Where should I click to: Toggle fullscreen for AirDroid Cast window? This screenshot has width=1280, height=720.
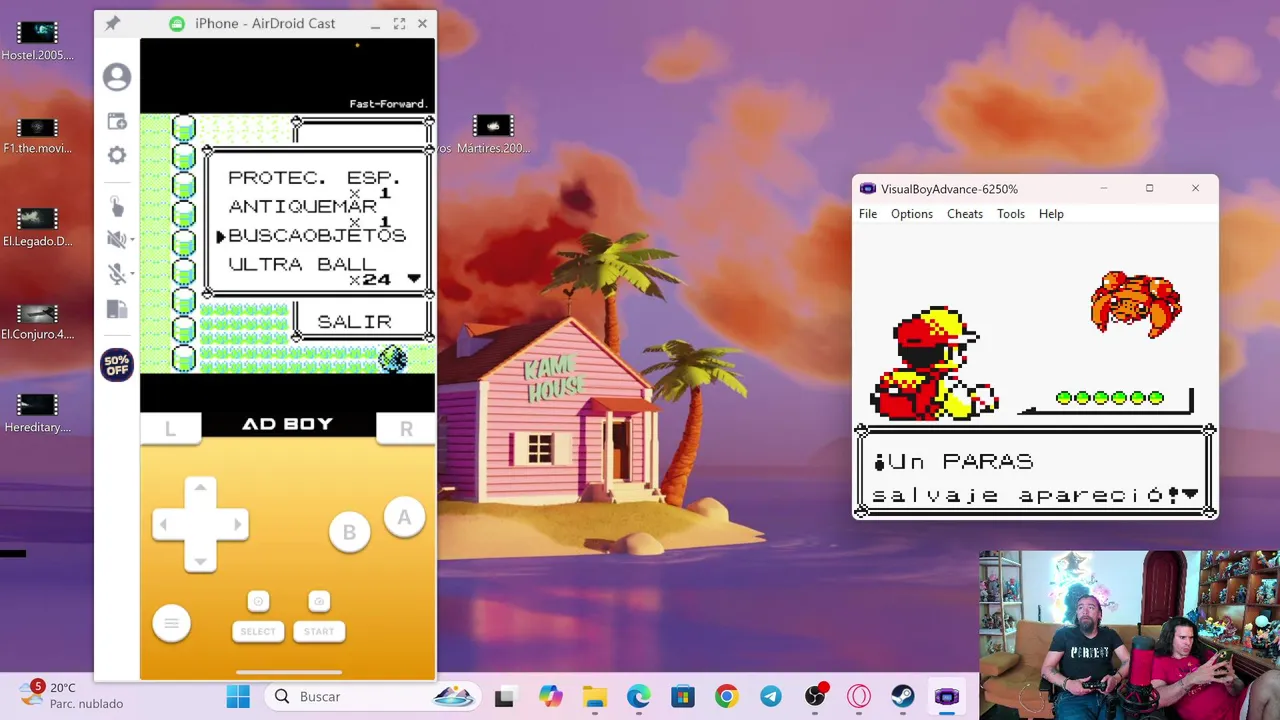399,23
